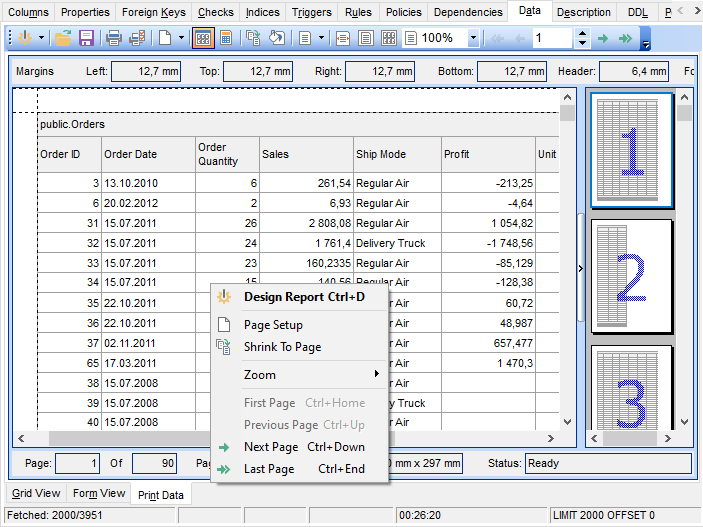Click the Design Report gear icon
Screen dimensions: 703x527
click(x=24, y=38)
